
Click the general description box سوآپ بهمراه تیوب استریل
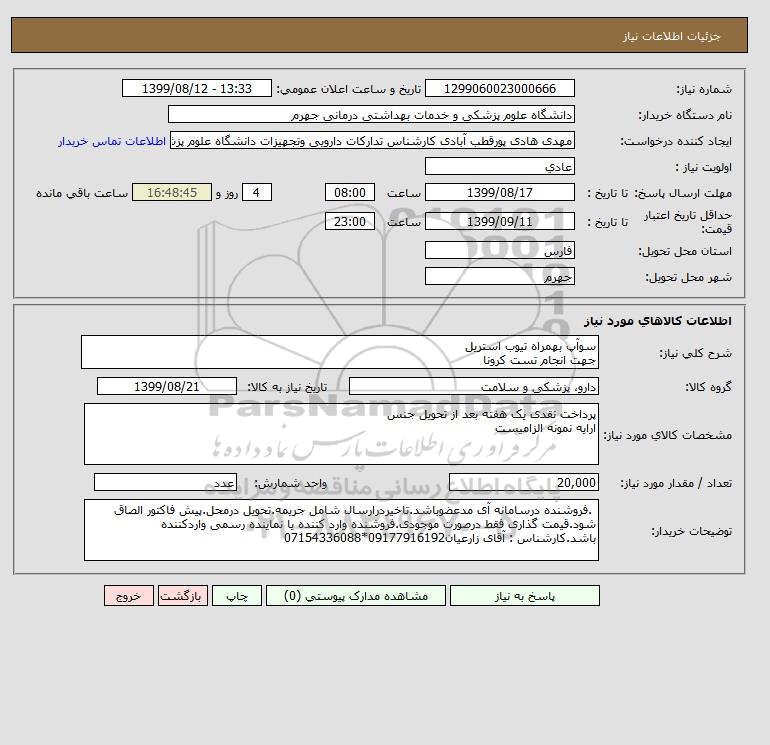340,352
